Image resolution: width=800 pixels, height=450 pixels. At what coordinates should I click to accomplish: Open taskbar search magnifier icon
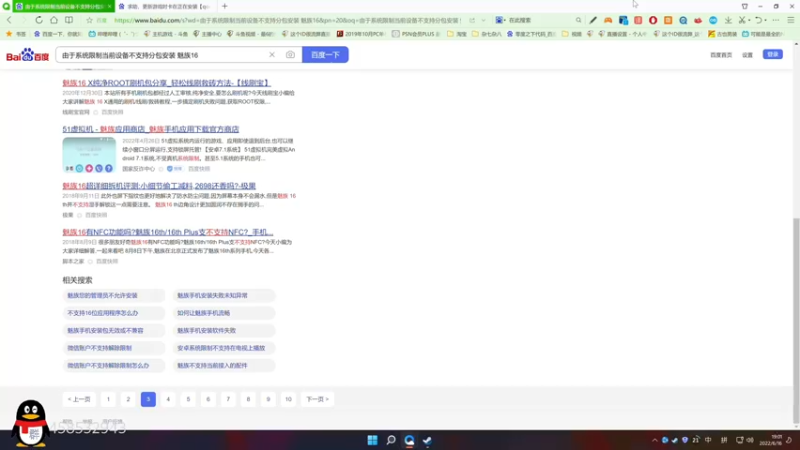(391, 440)
